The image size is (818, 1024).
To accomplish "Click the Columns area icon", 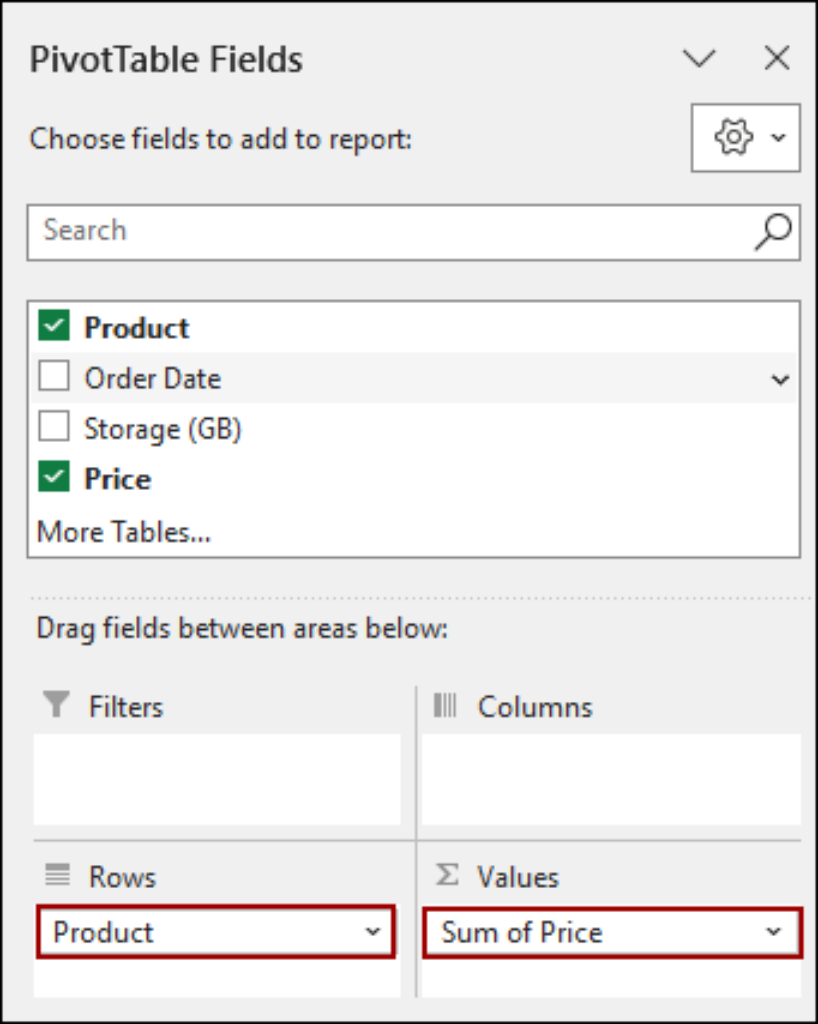I will pyautogui.click(x=445, y=705).
